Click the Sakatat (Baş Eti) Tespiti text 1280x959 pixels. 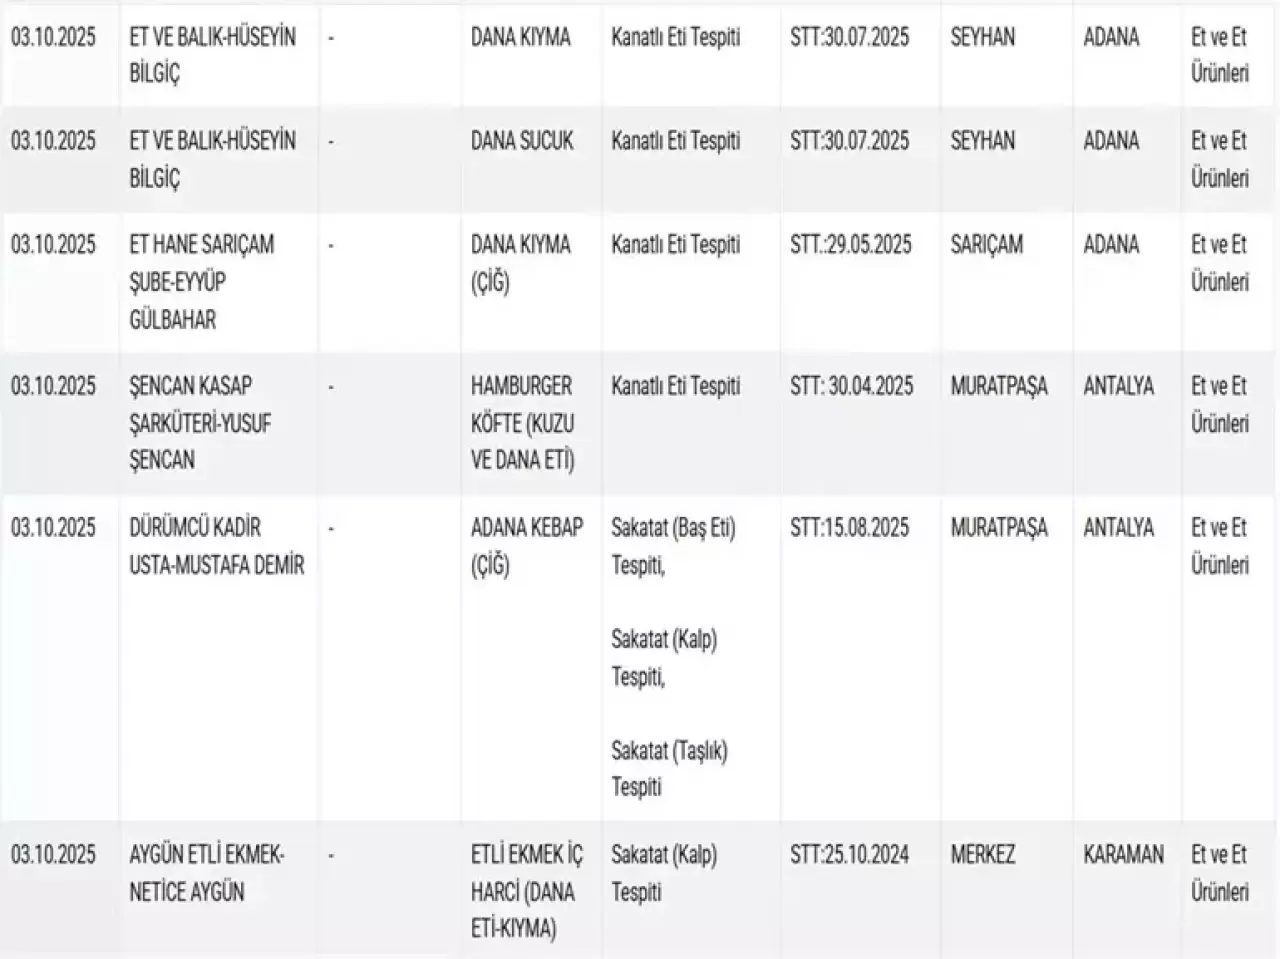click(673, 546)
